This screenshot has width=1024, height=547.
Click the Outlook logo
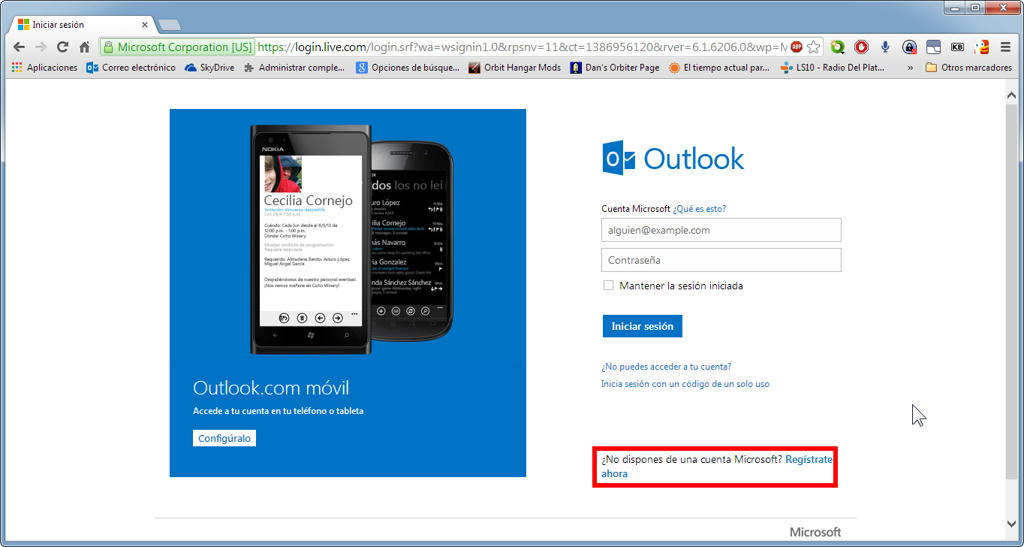point(673,158)
